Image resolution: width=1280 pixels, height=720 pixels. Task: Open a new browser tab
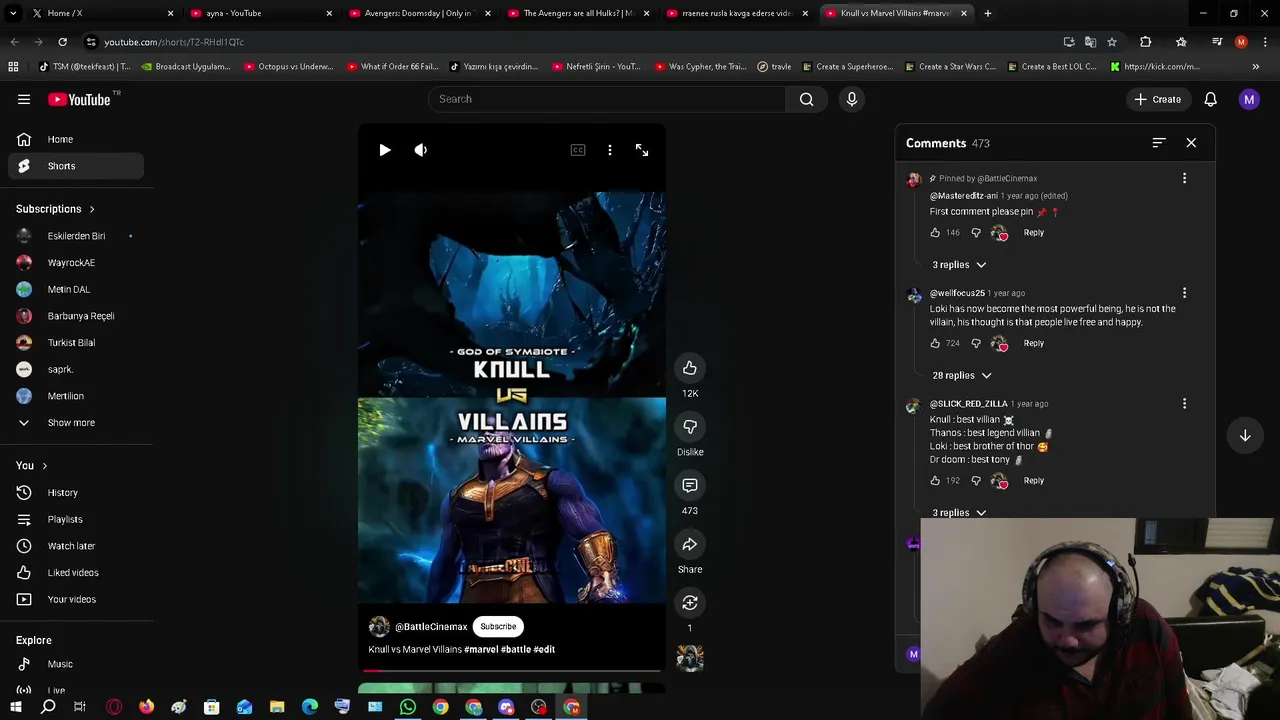click(x=988, y=13)
